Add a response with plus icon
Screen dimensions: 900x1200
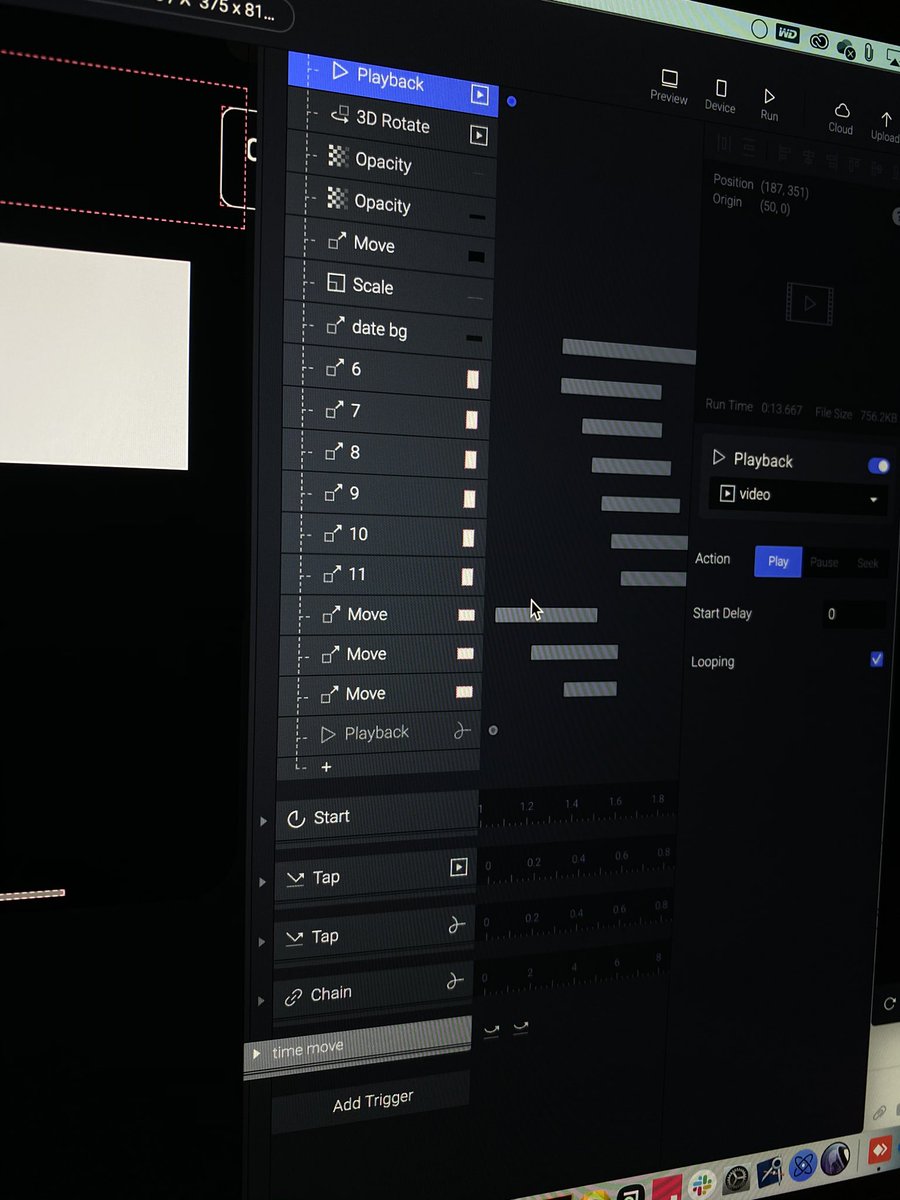[x=326, y=767]
